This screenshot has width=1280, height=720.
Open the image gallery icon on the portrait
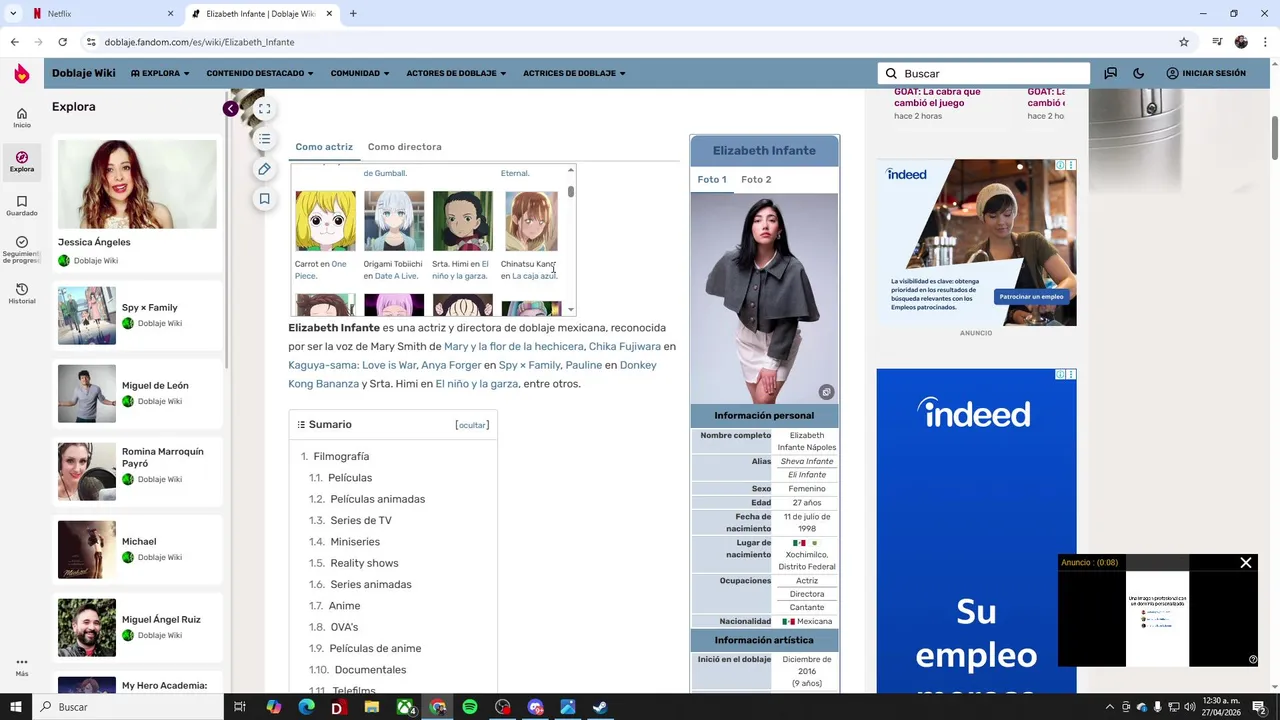(826, 392)
